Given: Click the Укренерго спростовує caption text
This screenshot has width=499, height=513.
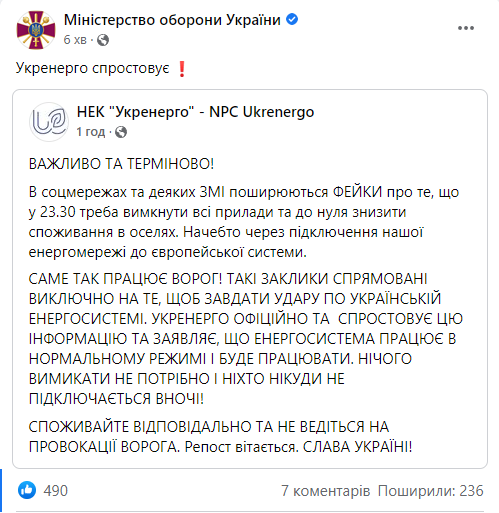Looking at the screenshot, I should pos(93,68).
